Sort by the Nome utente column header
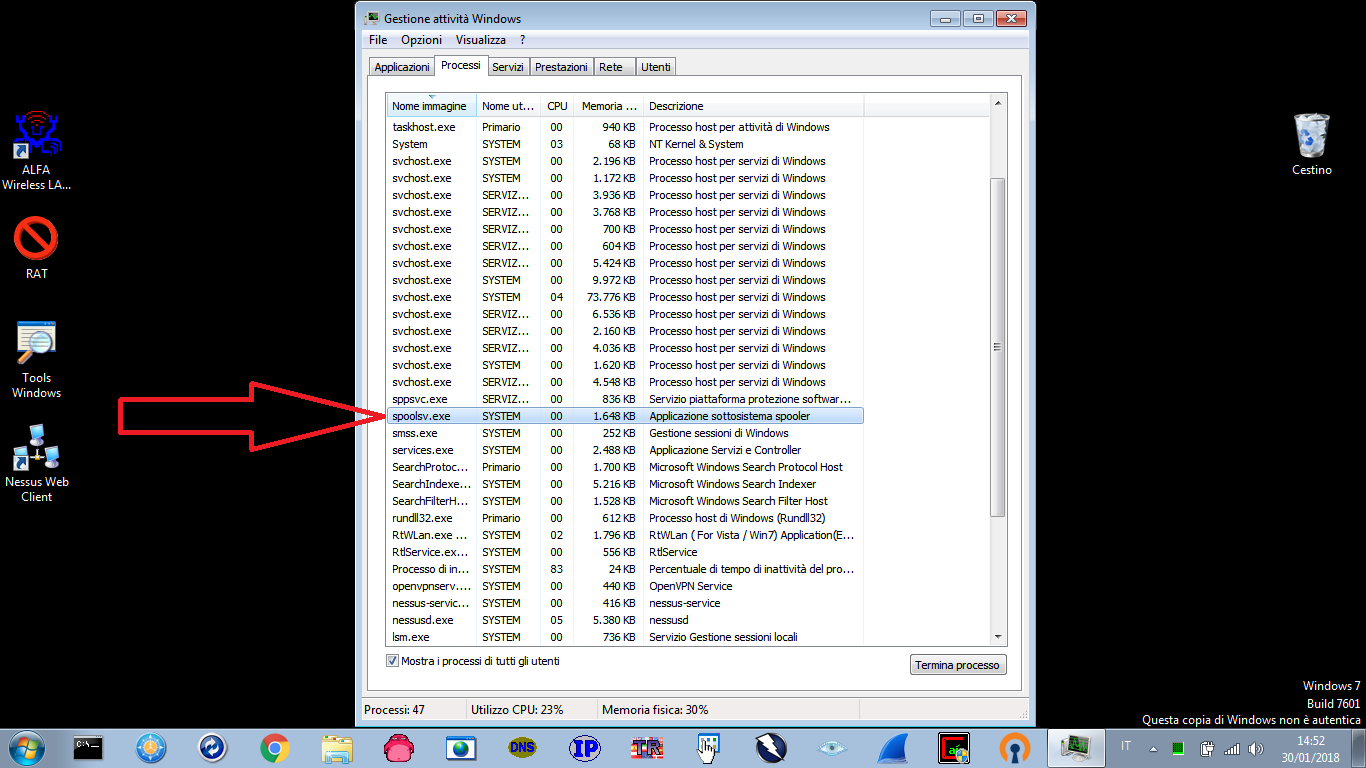This screenshot has height=768, width=1366. click(509, 106)
